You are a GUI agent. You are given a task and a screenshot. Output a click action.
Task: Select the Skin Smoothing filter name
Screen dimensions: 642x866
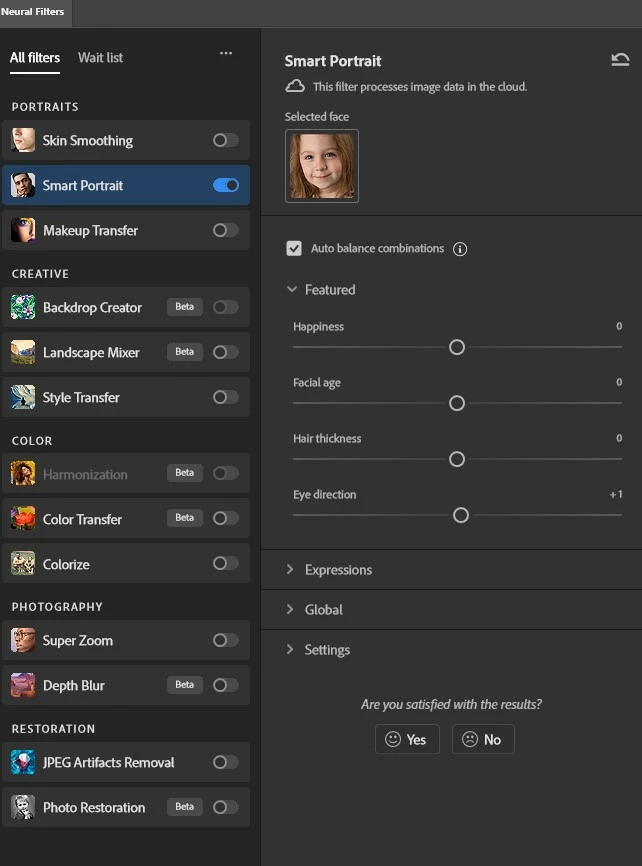point(88,141)
